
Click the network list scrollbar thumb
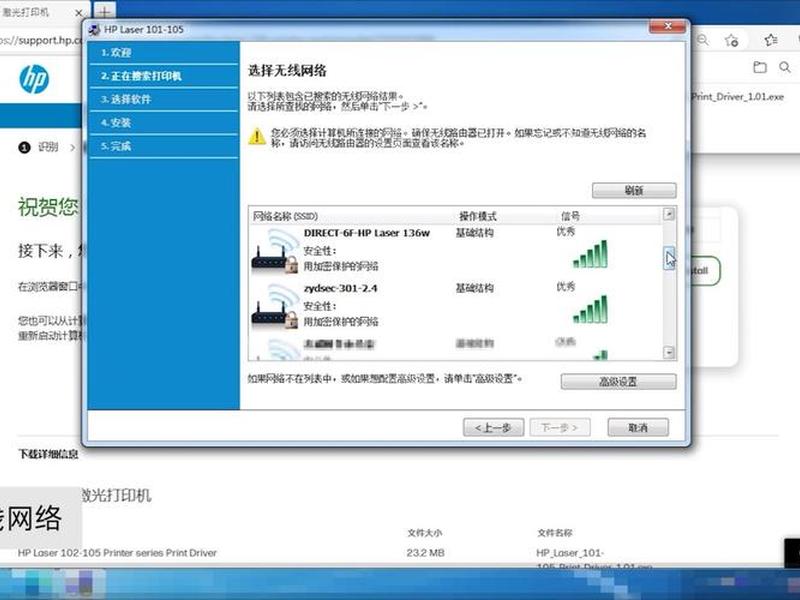tap(669, 258)
